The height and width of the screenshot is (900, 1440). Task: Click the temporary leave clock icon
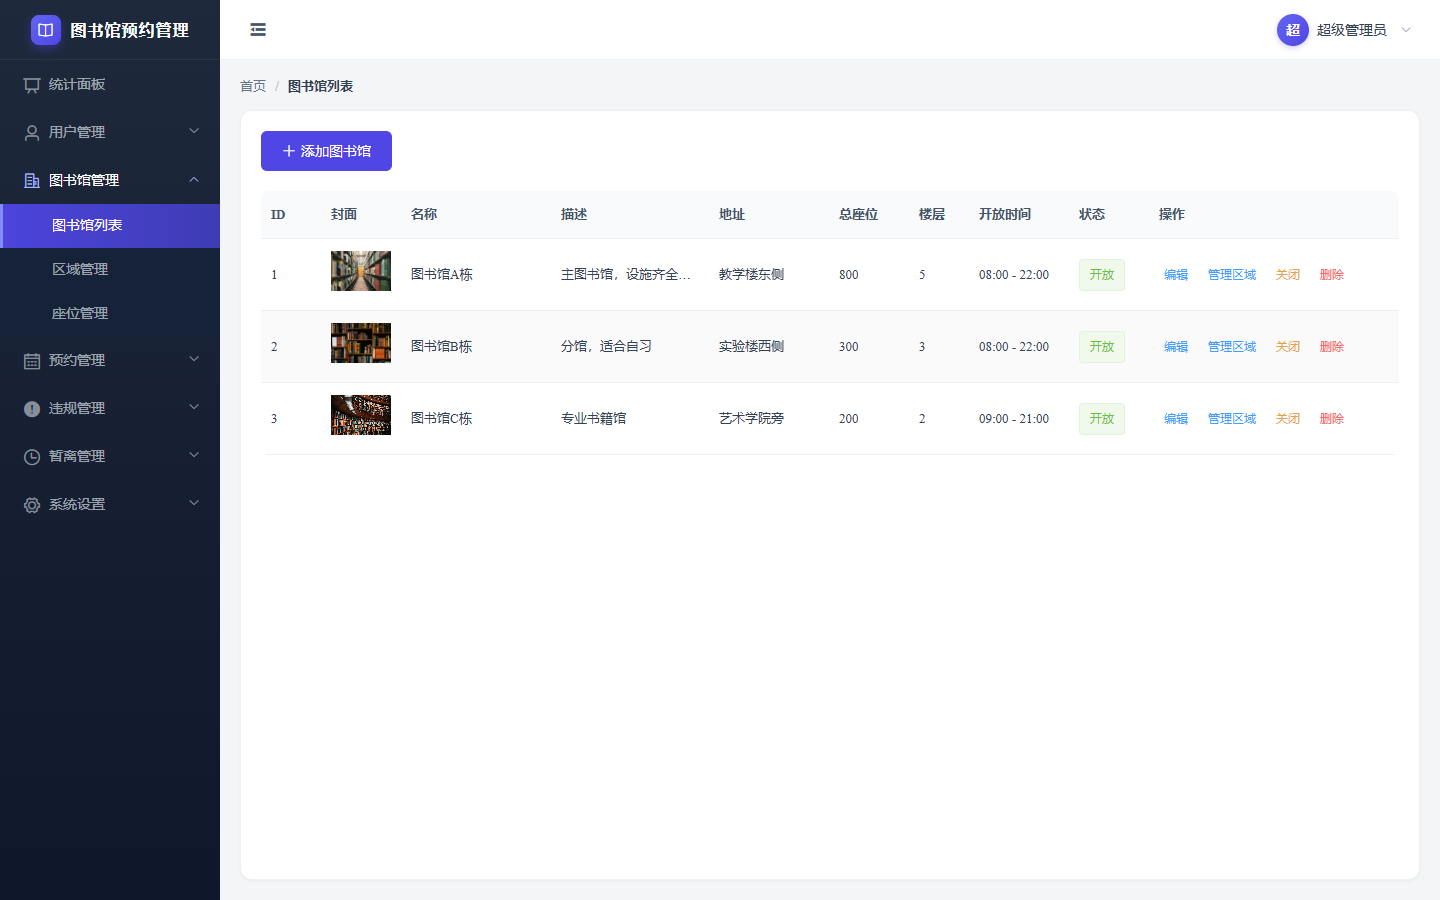coord(32,457)
